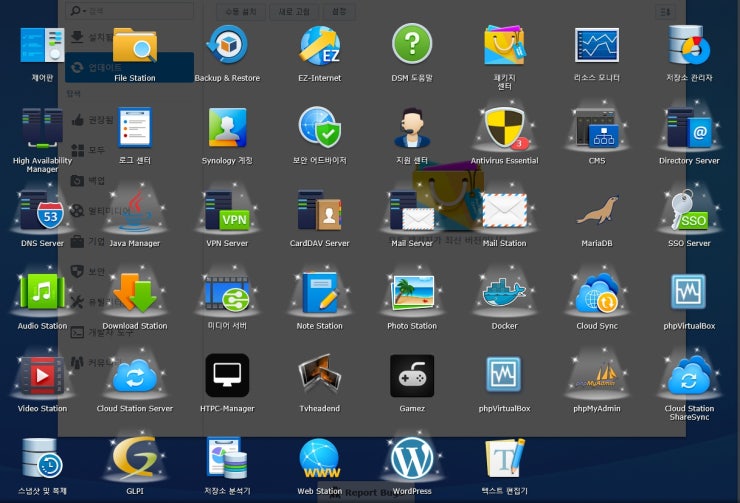740x503 pixels.
Task: Open 지원 센터 support center
Action: (x=412, y=128)
